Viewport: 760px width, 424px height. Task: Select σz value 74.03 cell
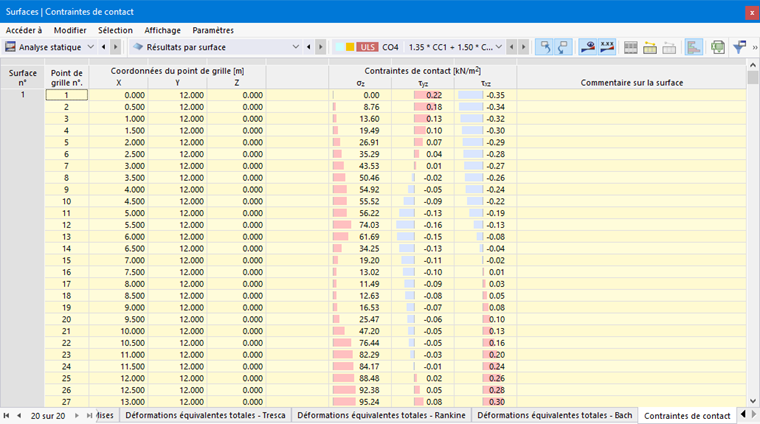click(360, 225)
